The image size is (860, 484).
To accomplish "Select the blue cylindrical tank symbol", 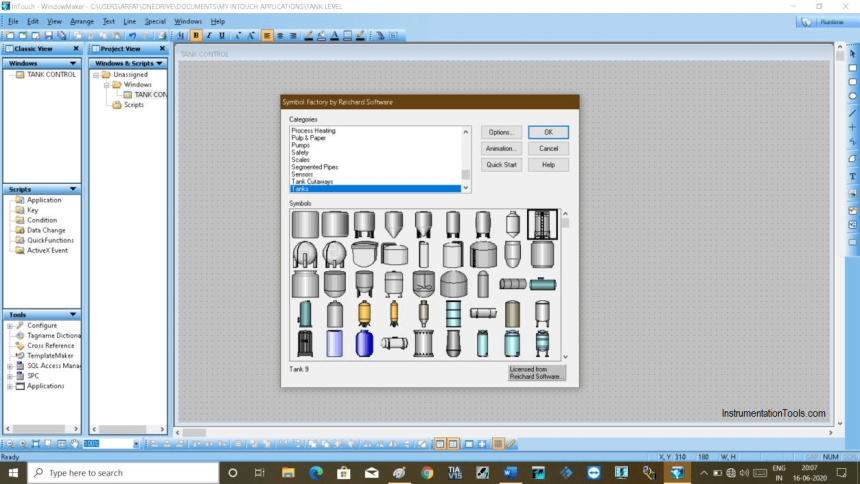I will click(x=364, y=344).
